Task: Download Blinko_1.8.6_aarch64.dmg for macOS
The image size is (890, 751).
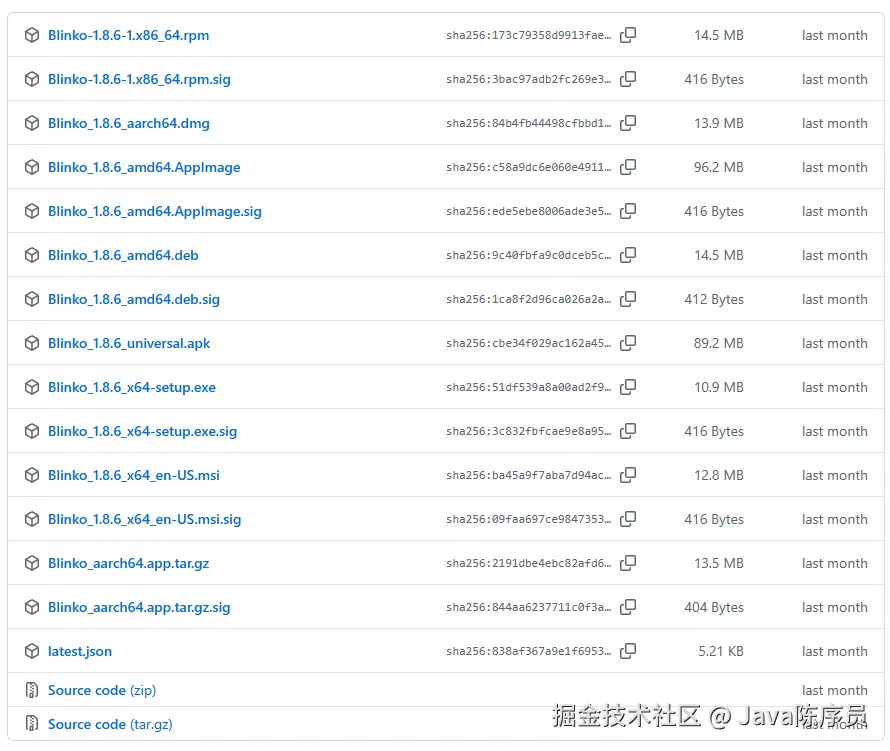Action: [x=129, y=123]
